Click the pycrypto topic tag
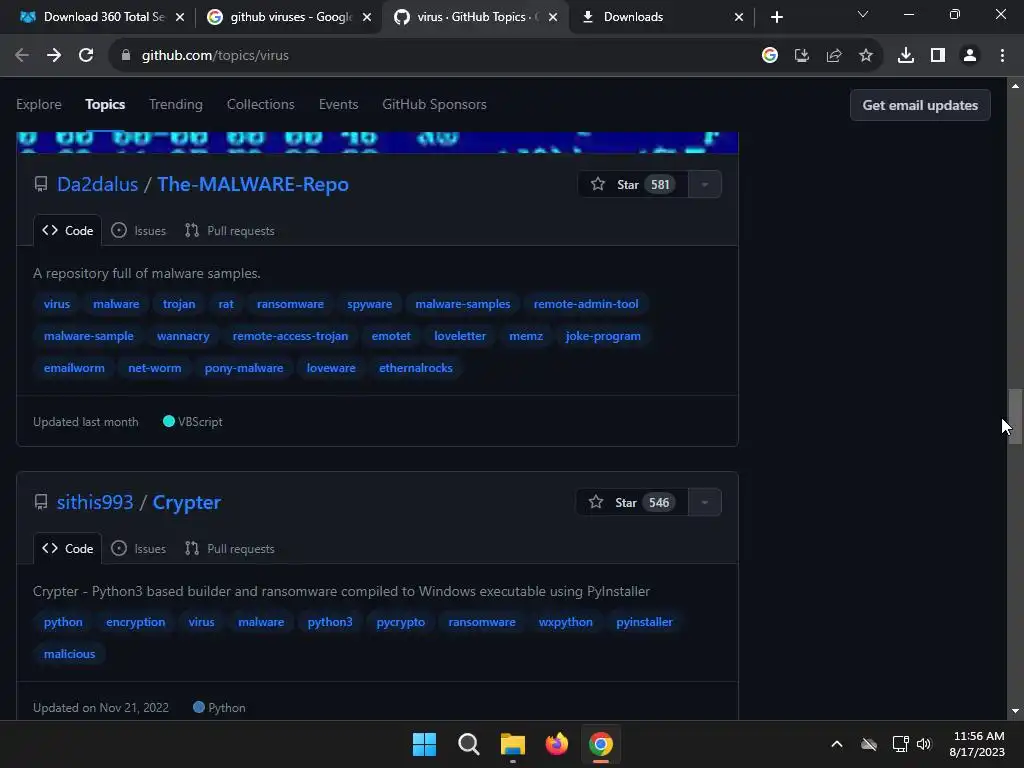 [x=400, y=622]
